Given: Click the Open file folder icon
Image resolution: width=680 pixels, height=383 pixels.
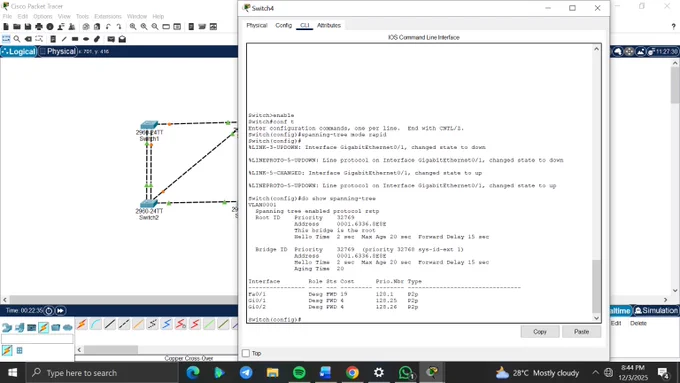Looking at the screenshot, I should tap(17, 27).
